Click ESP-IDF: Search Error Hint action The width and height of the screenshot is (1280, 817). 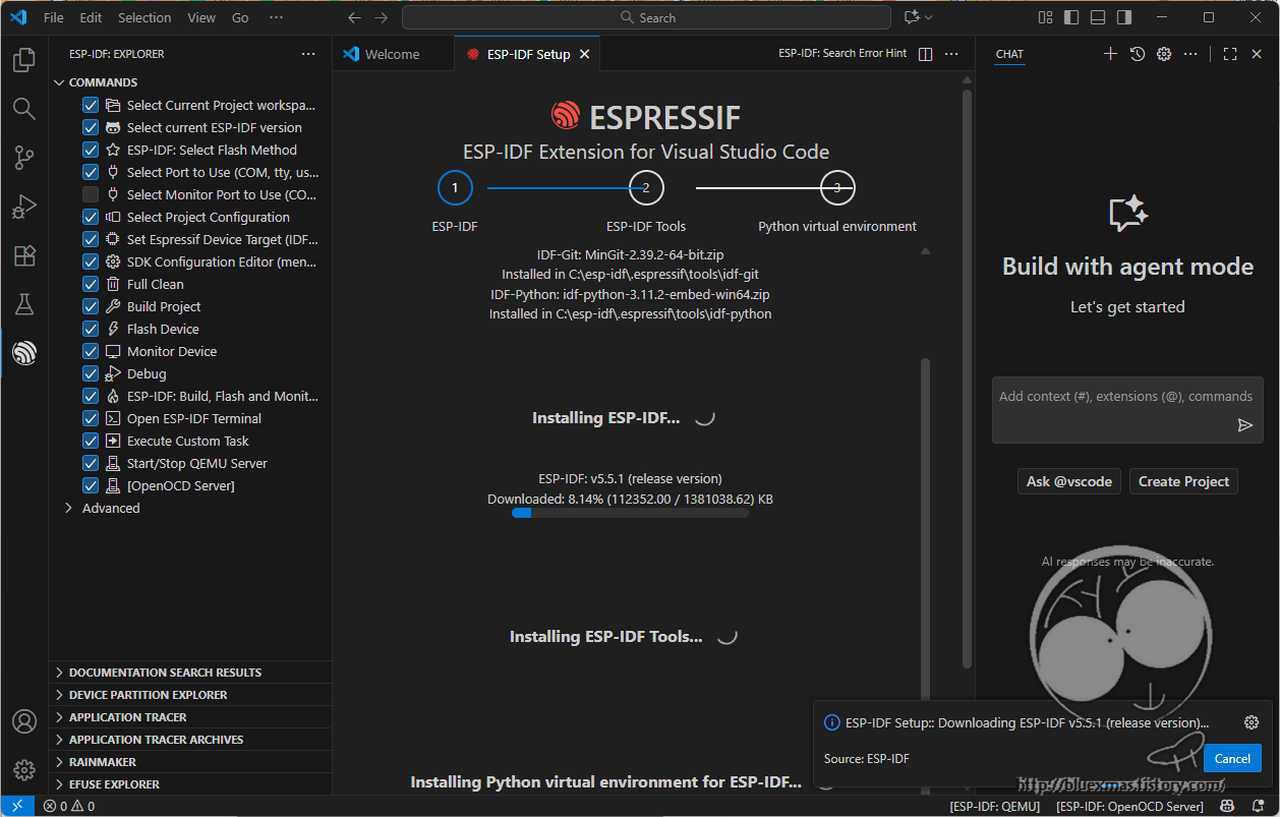[x=843, y=54]
